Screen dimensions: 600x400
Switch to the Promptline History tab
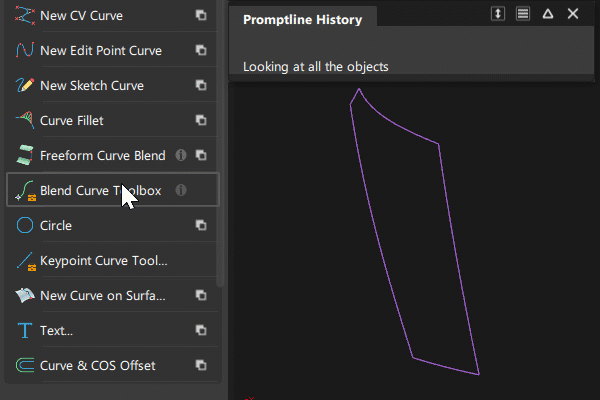[303, 19]
